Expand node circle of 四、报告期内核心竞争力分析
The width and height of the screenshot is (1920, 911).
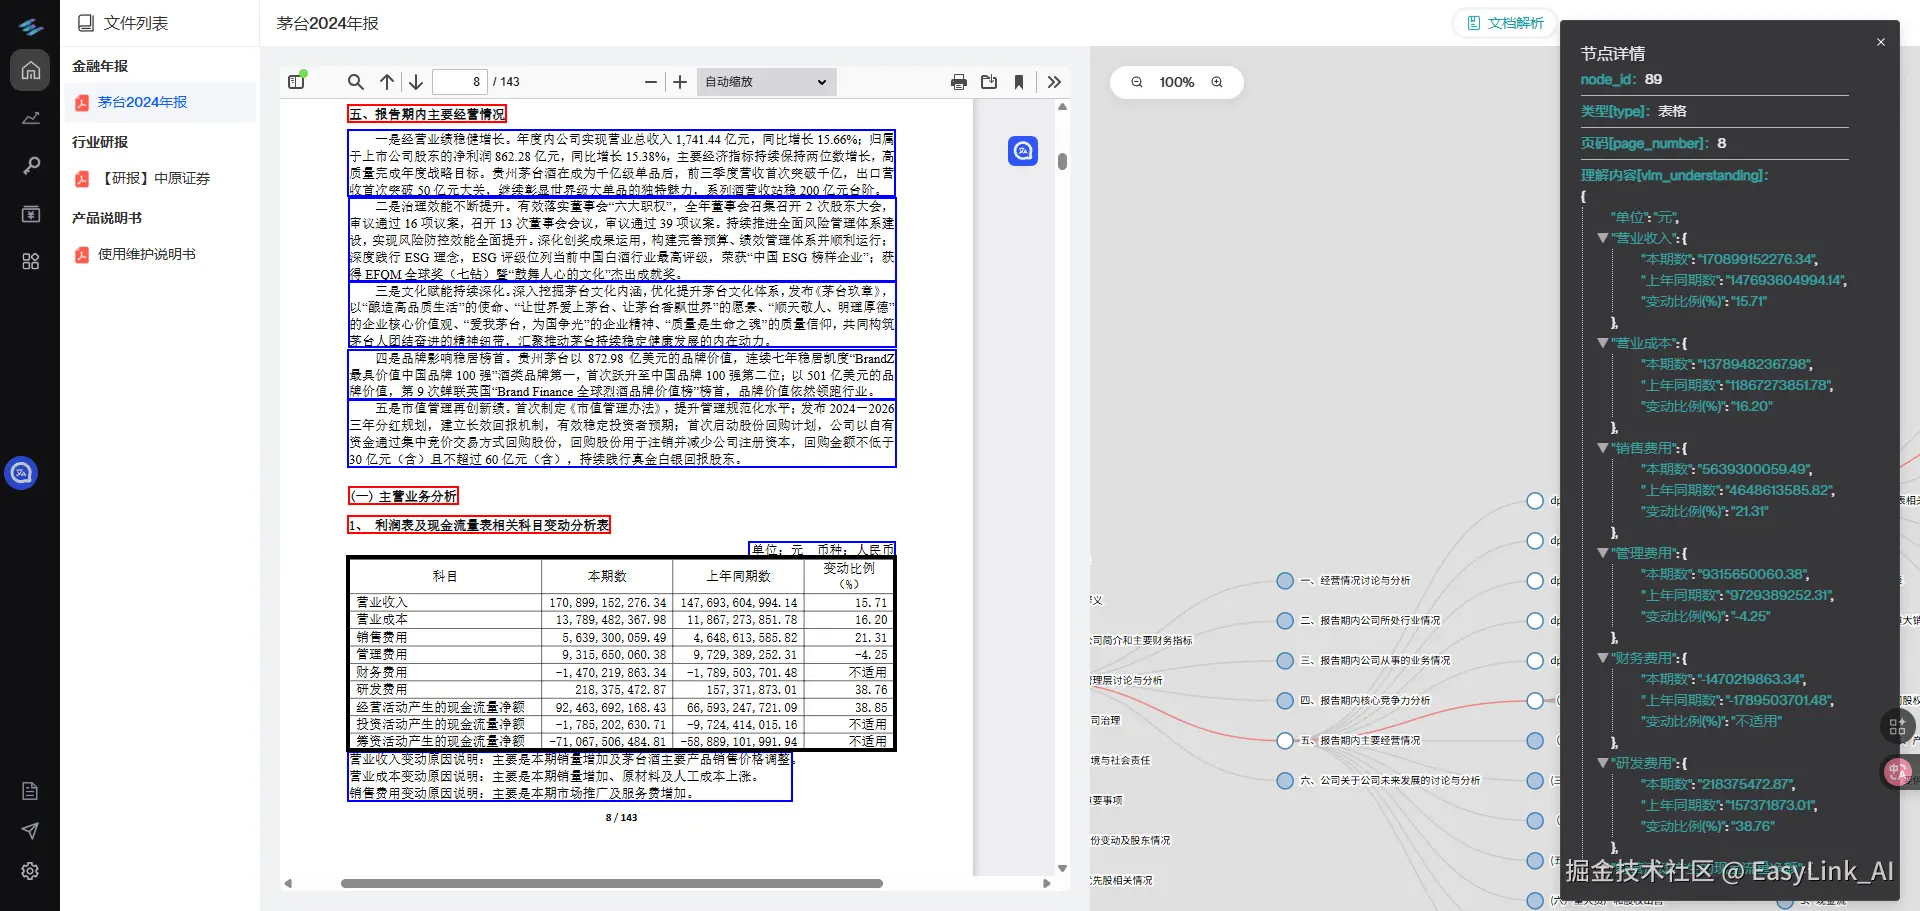(x=1285, y=701)
